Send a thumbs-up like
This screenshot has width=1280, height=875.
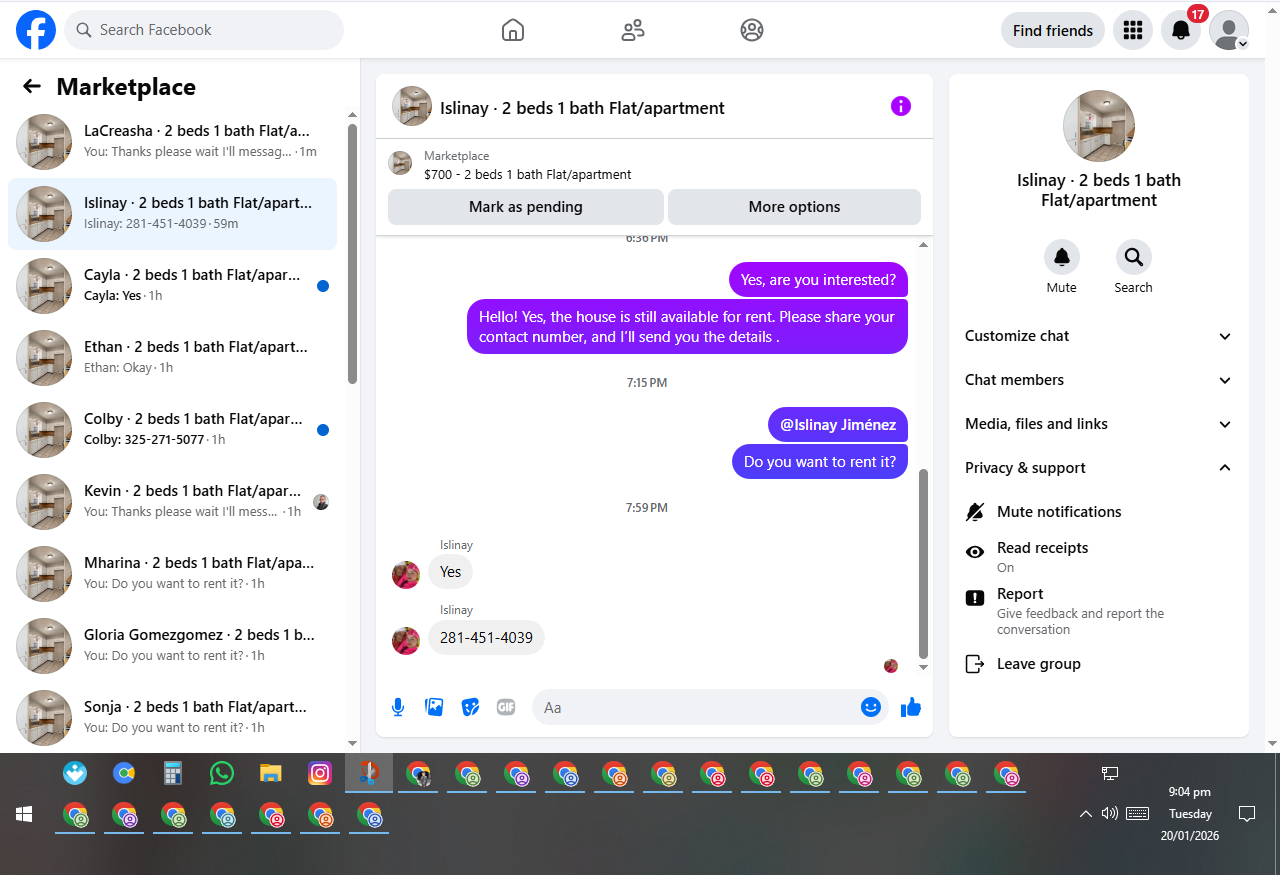pos(910,707)
